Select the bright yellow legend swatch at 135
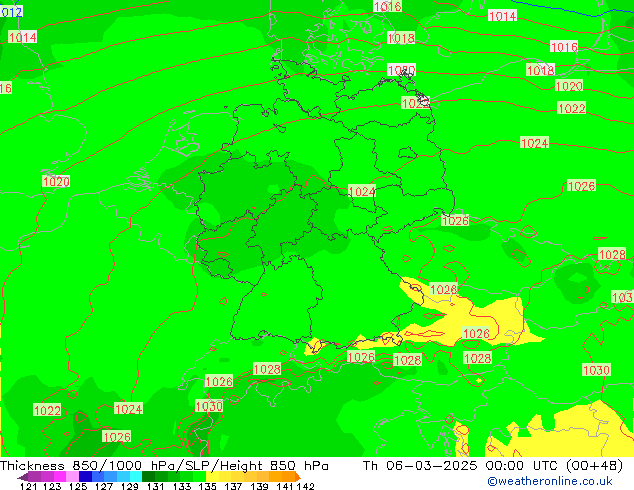 tap(212, 476)
